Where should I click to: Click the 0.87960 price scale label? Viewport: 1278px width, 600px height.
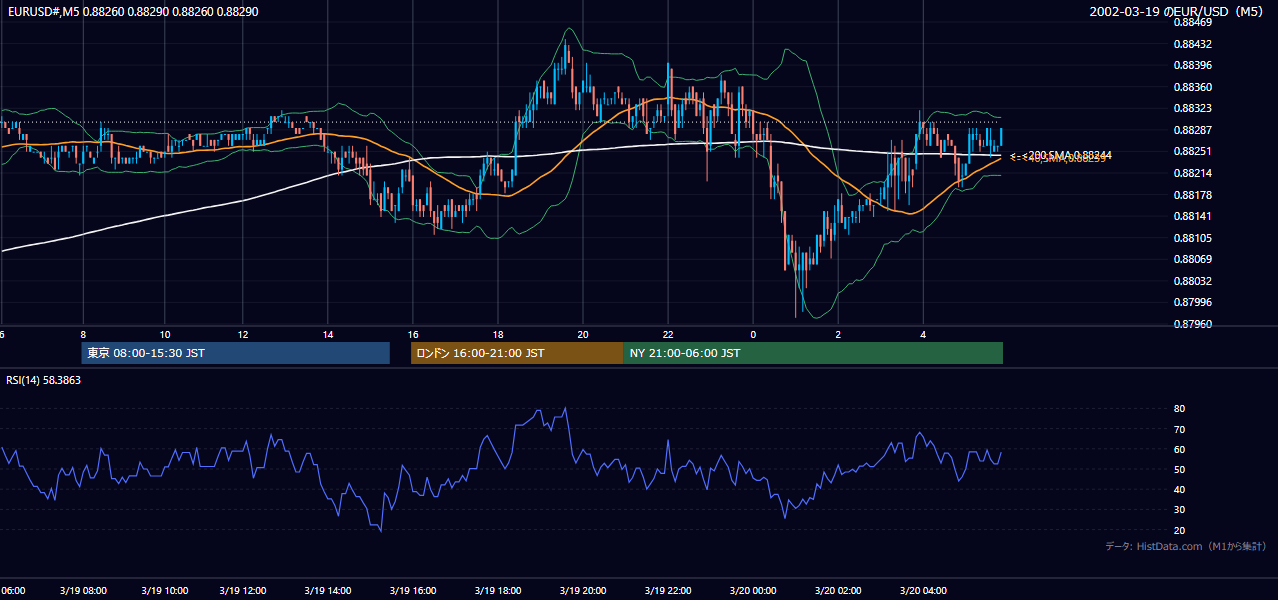(1193, 324)
